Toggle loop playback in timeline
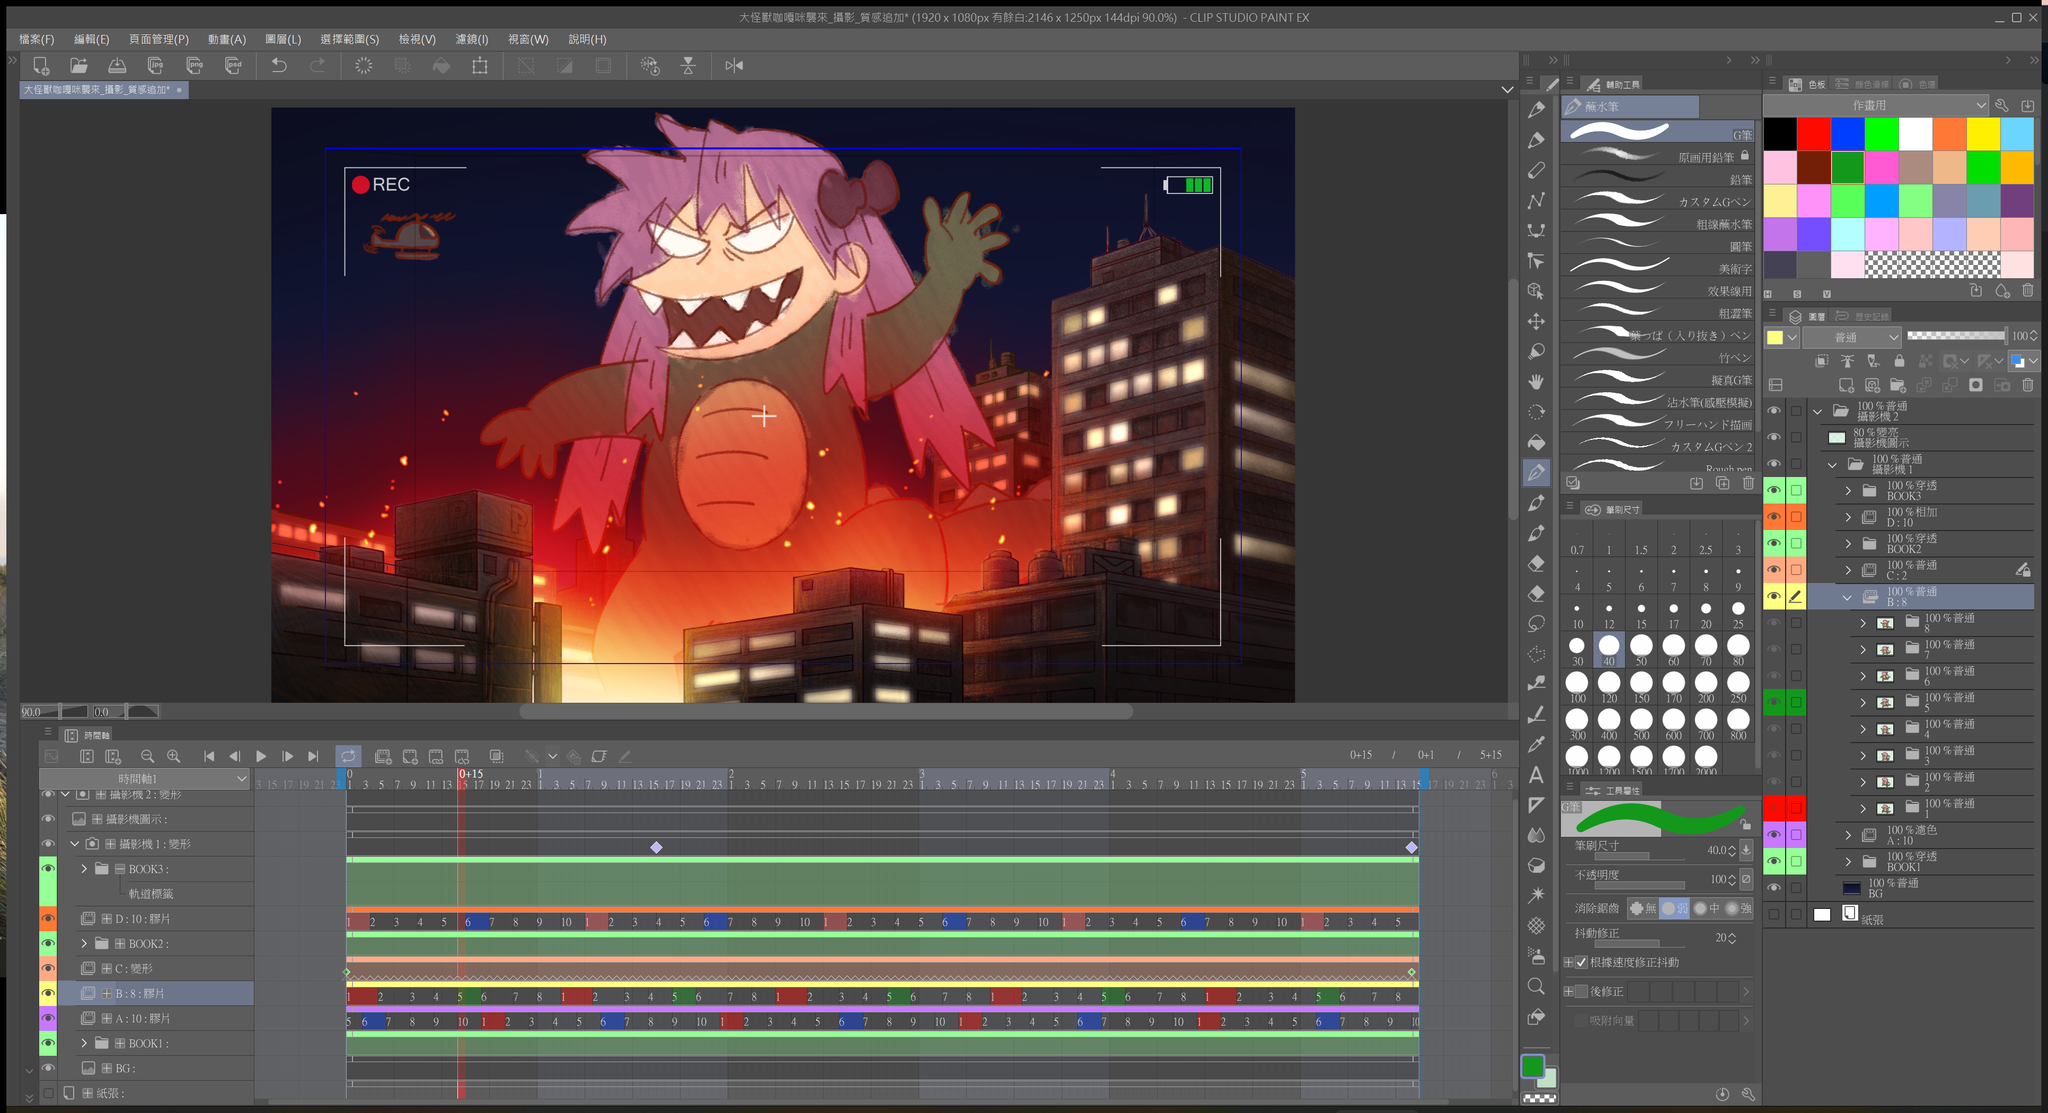 pyautogui.click(x=347, y=757)
